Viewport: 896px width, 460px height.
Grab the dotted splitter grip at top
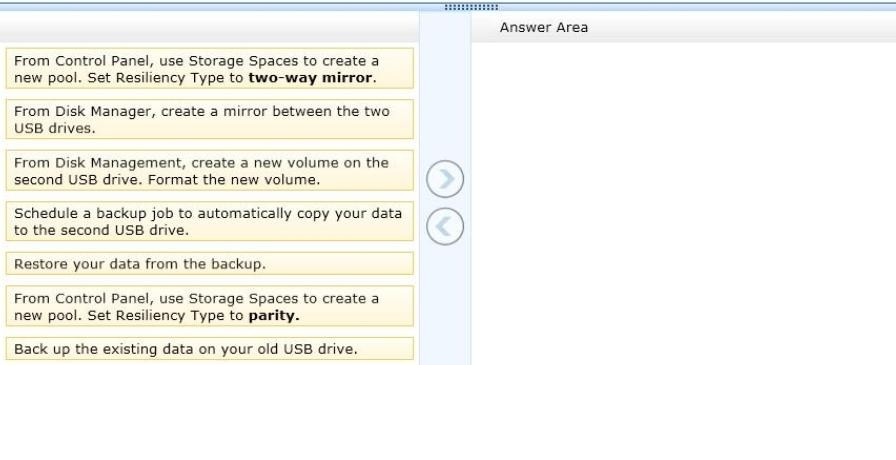pos(471,7)
